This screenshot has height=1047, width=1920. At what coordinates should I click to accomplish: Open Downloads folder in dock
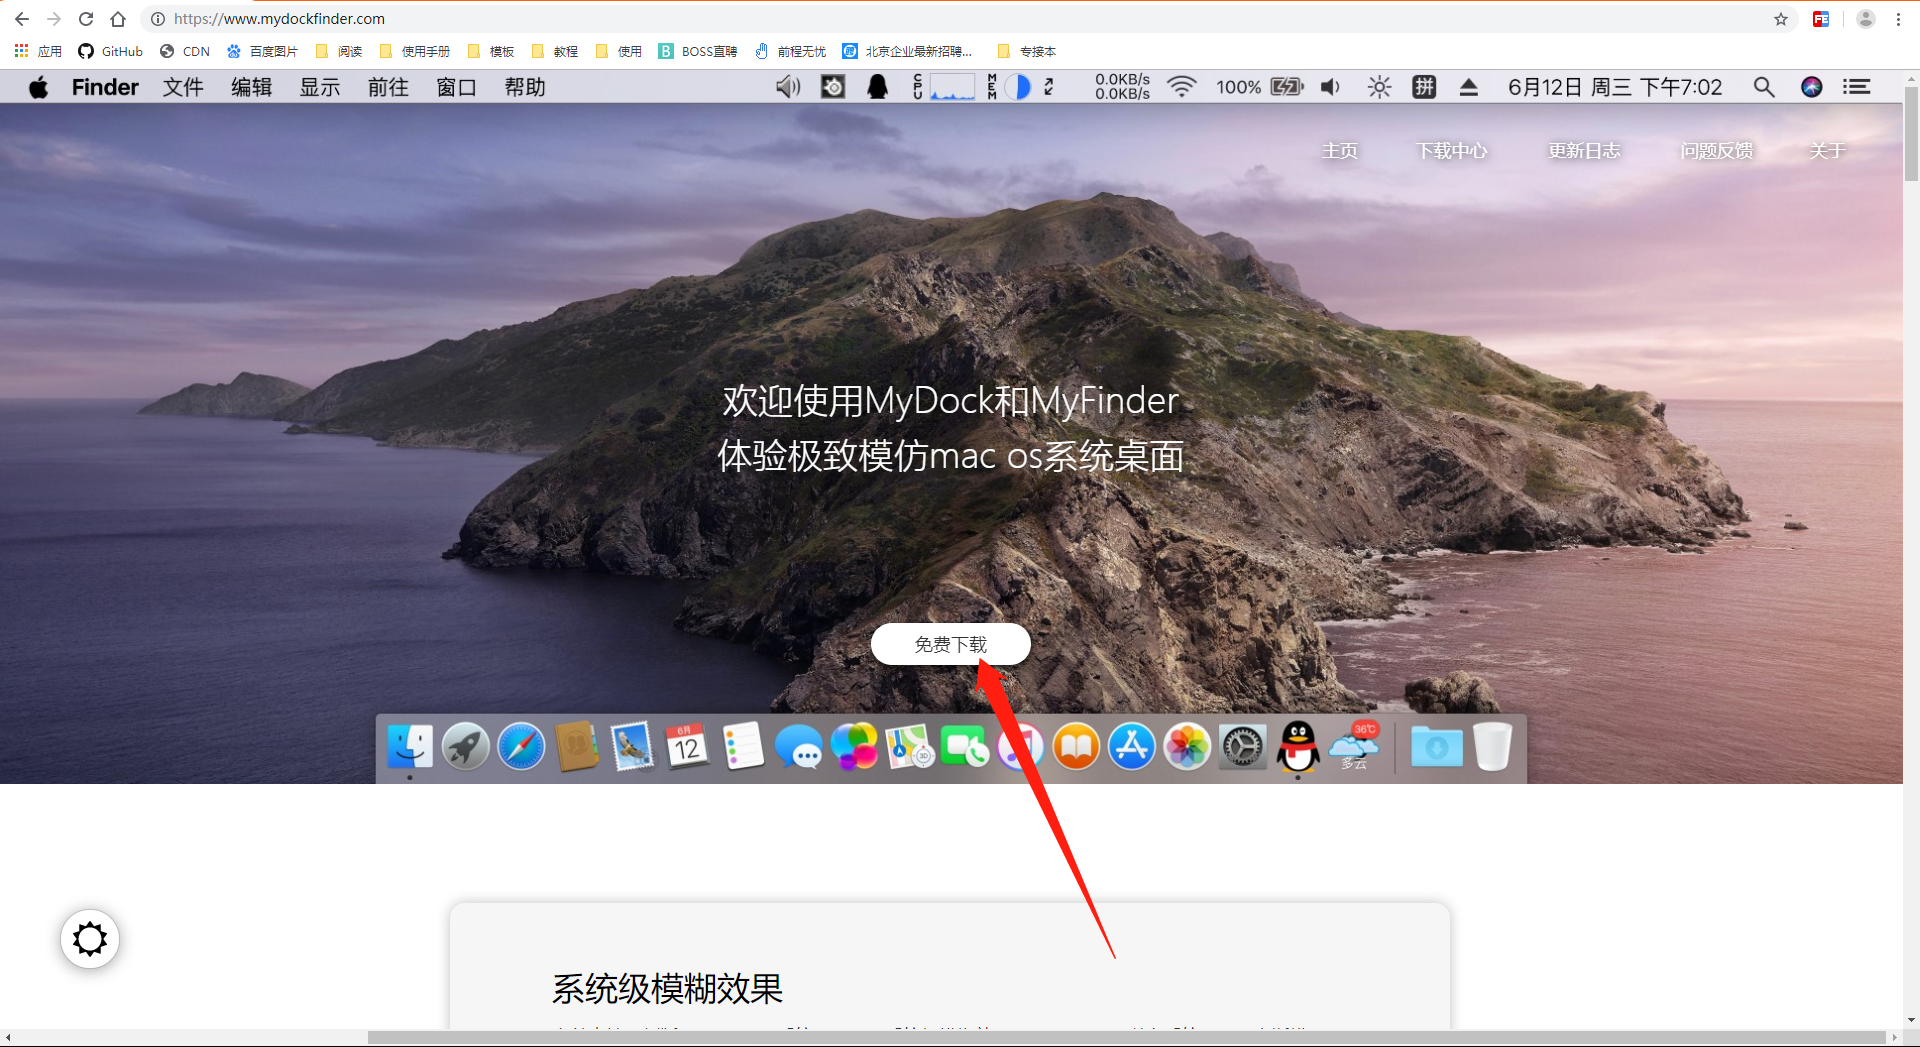[x=1436, y=746]
